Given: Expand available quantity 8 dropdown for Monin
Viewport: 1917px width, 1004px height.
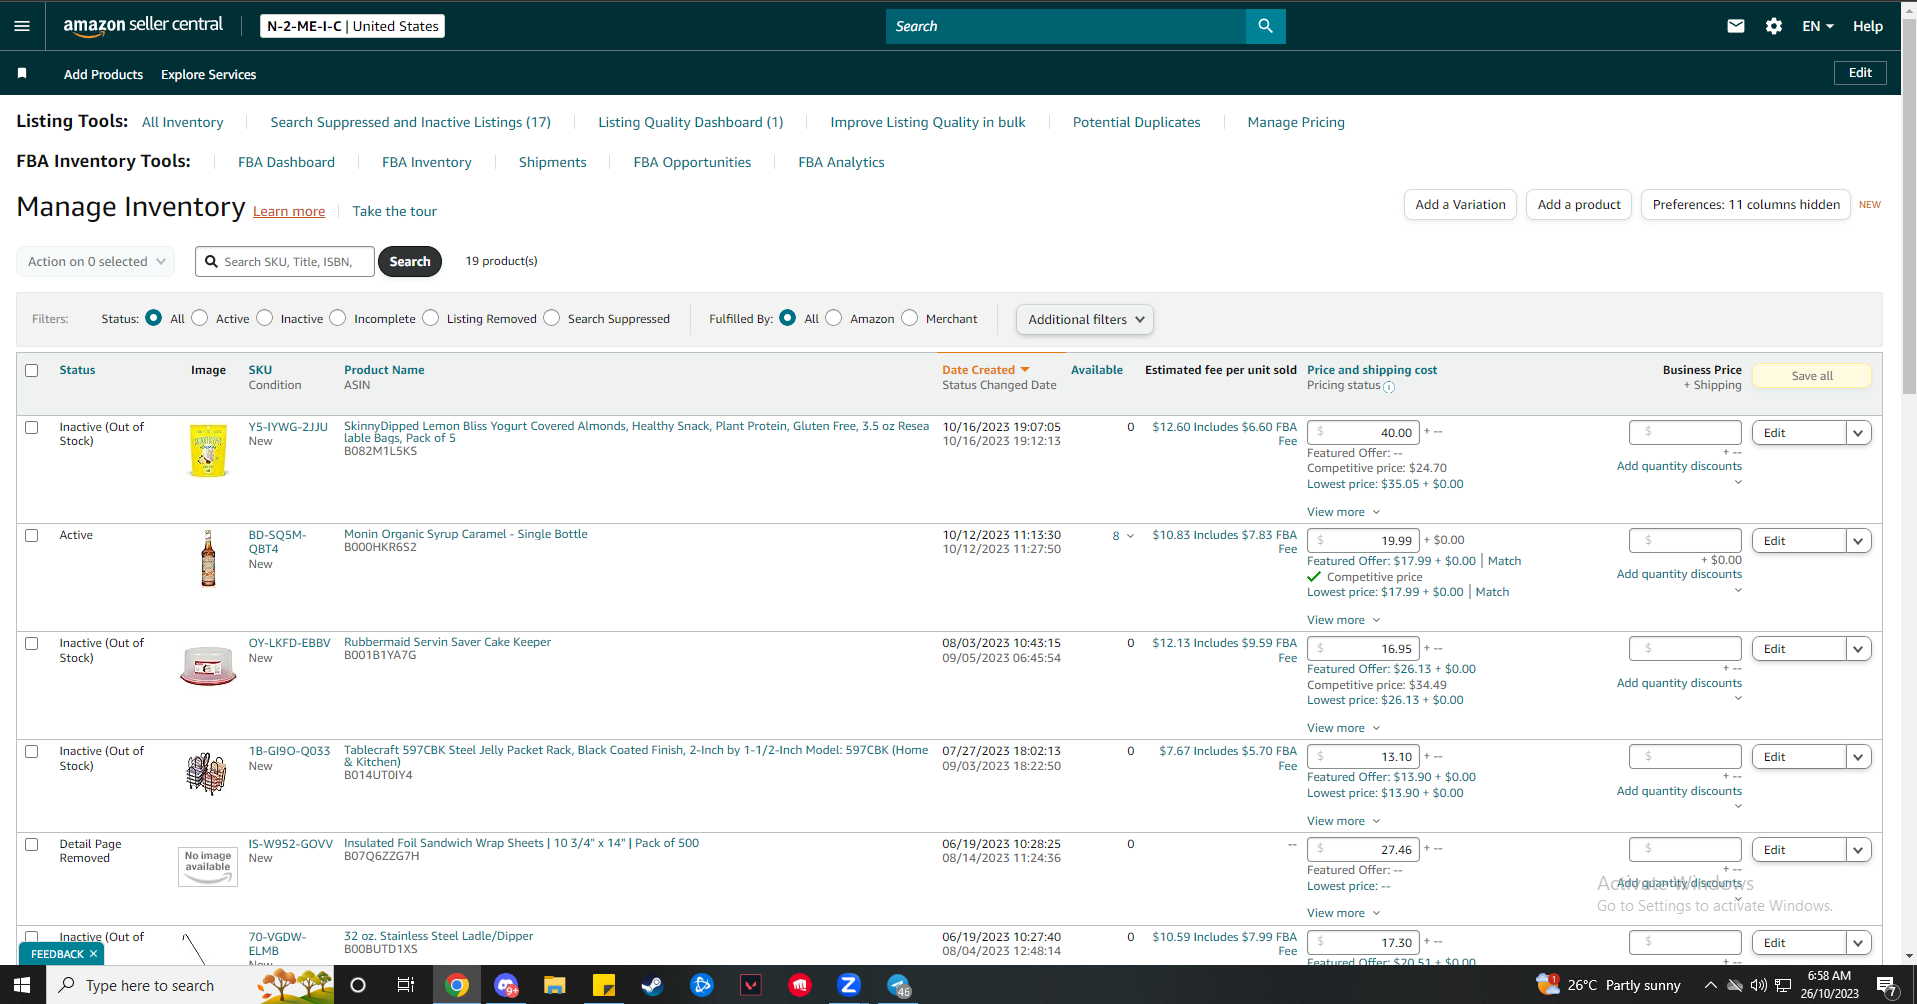Looking at the screenshot, I should tap(1124, 536).
